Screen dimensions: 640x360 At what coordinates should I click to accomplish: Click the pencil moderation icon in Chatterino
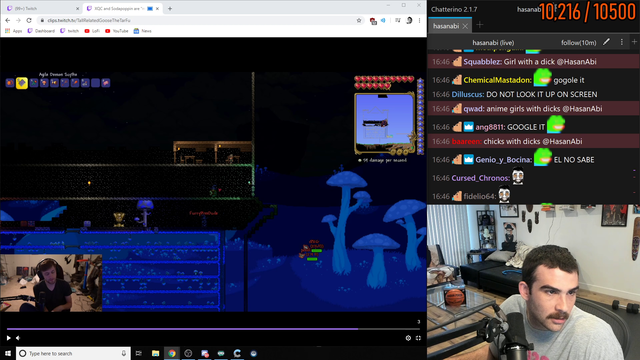(607, 42)
